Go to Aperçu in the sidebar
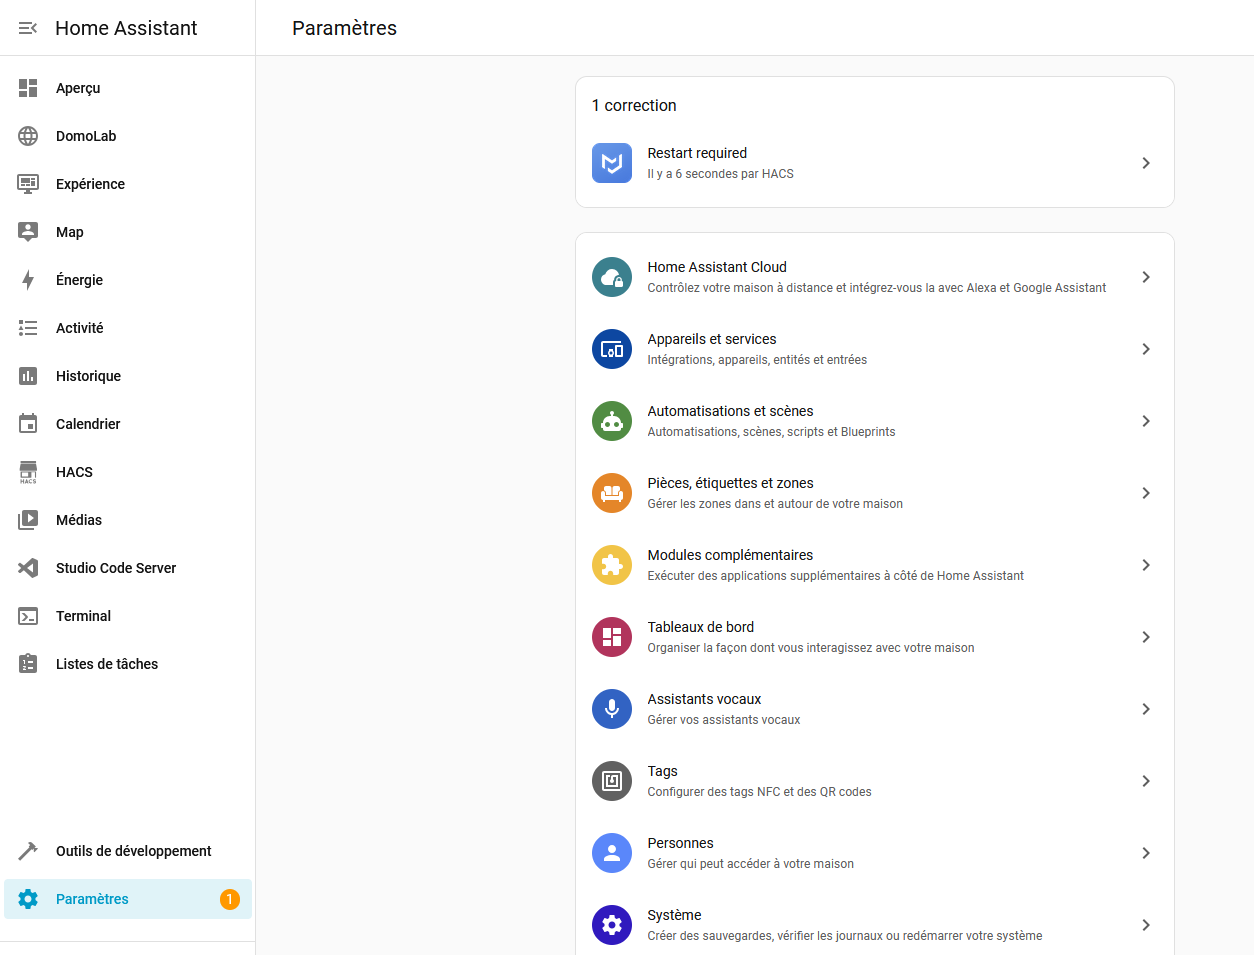This screenshot has width=1254, height=955. [78, 88]
